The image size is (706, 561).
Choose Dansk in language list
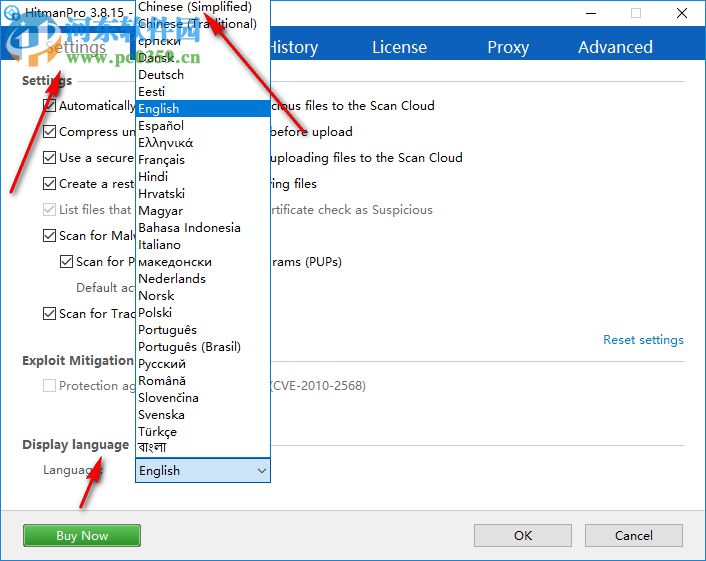pos(203,58)
